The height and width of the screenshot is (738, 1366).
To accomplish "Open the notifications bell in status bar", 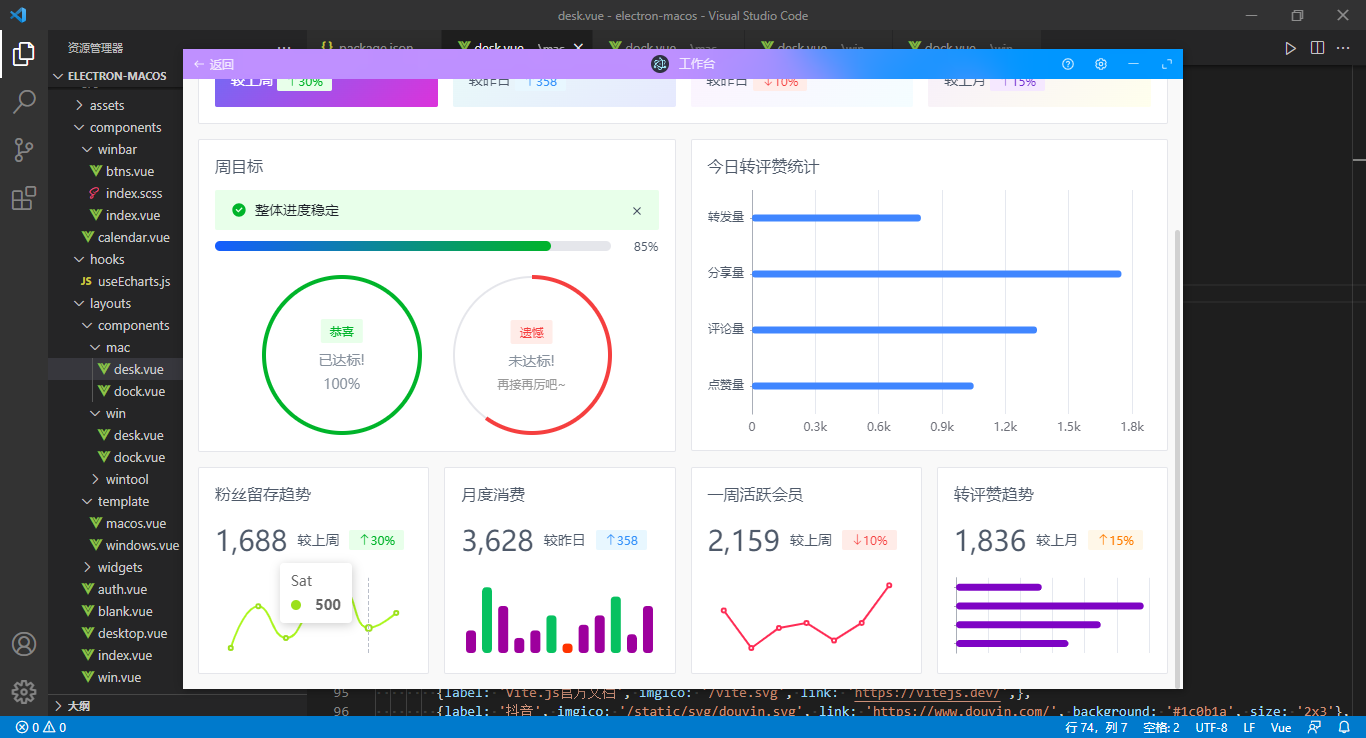I will pyautogui.click(x=1344, y=728).
